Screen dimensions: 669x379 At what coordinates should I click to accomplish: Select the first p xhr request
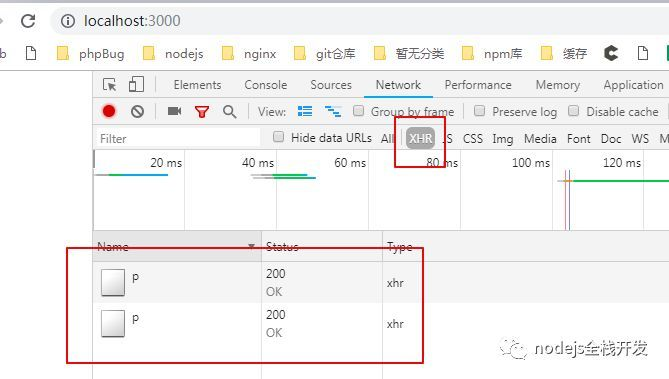click(x=381, y=282)
